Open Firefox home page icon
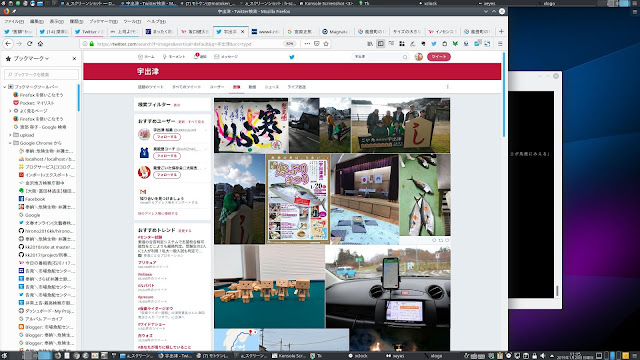 tap(40, 44)
